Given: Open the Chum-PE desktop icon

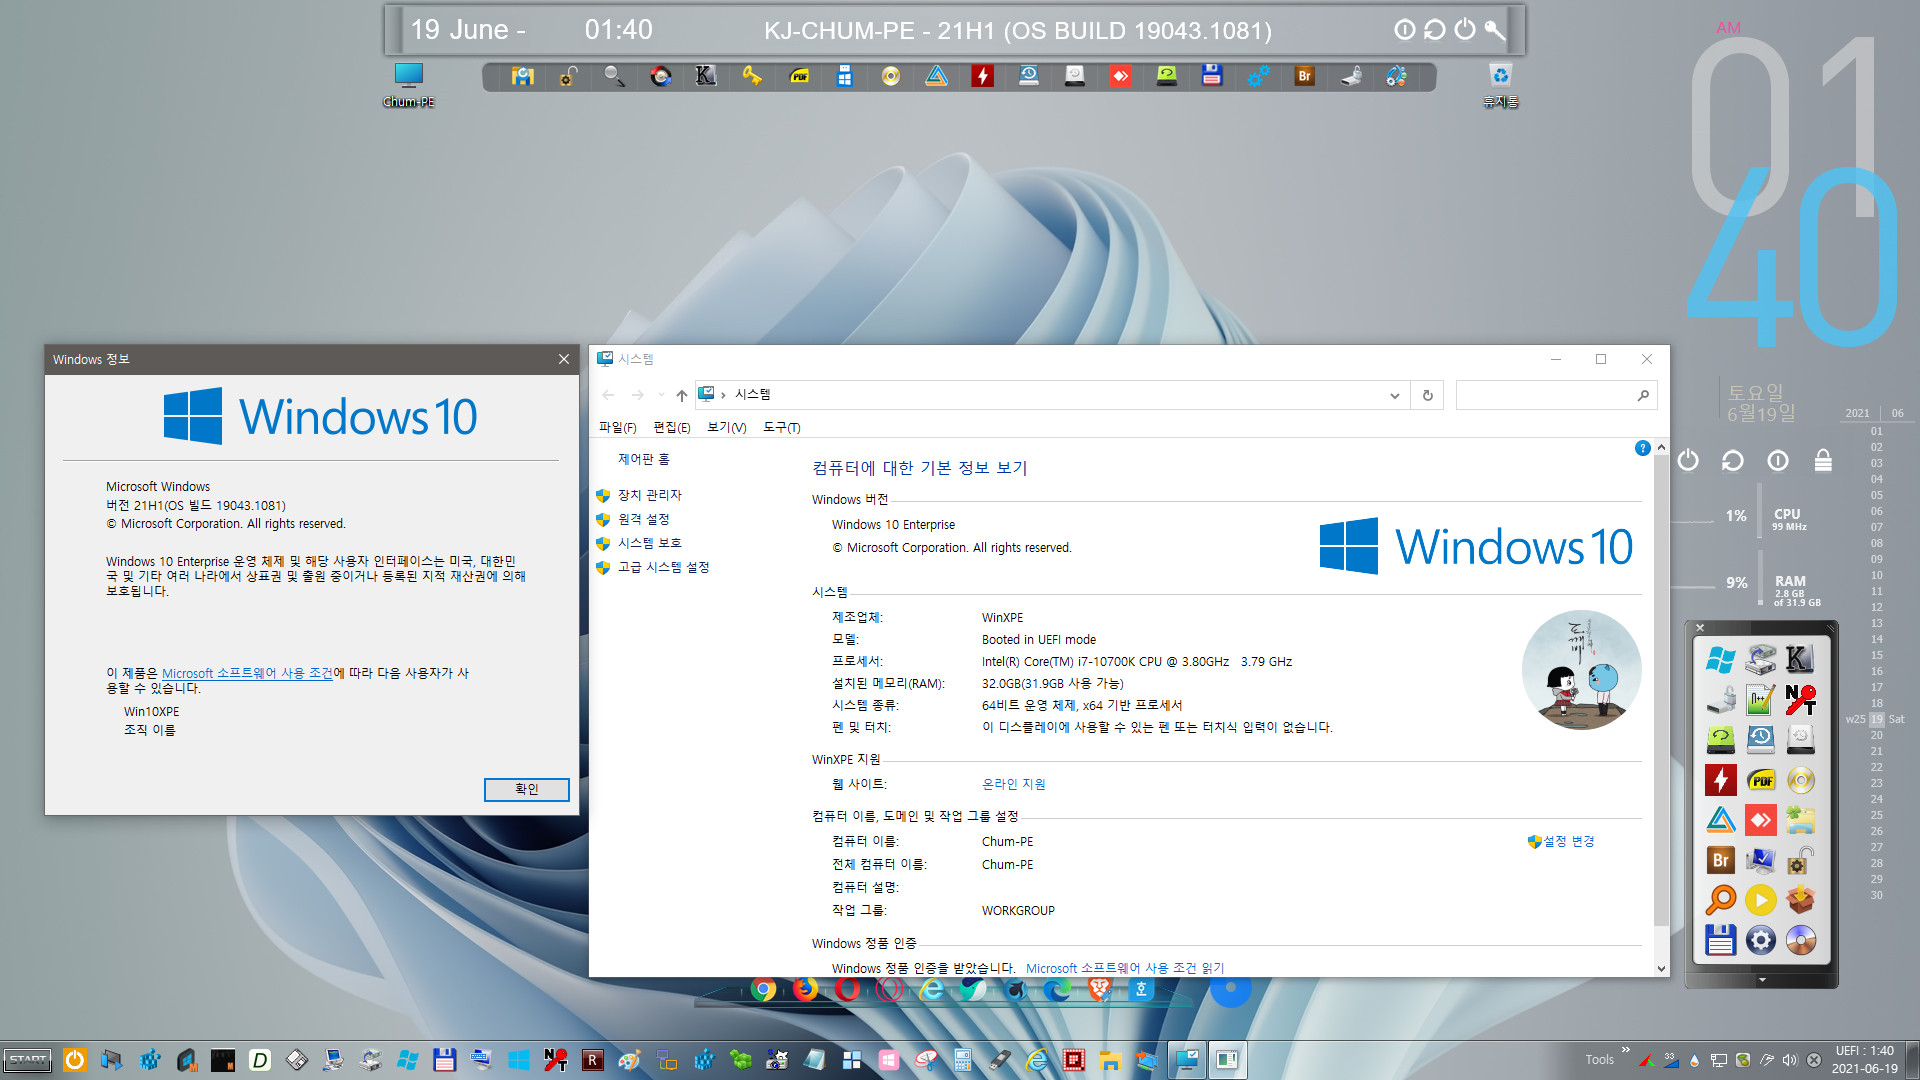Looking at the screenshot, I should pos(409,84).
